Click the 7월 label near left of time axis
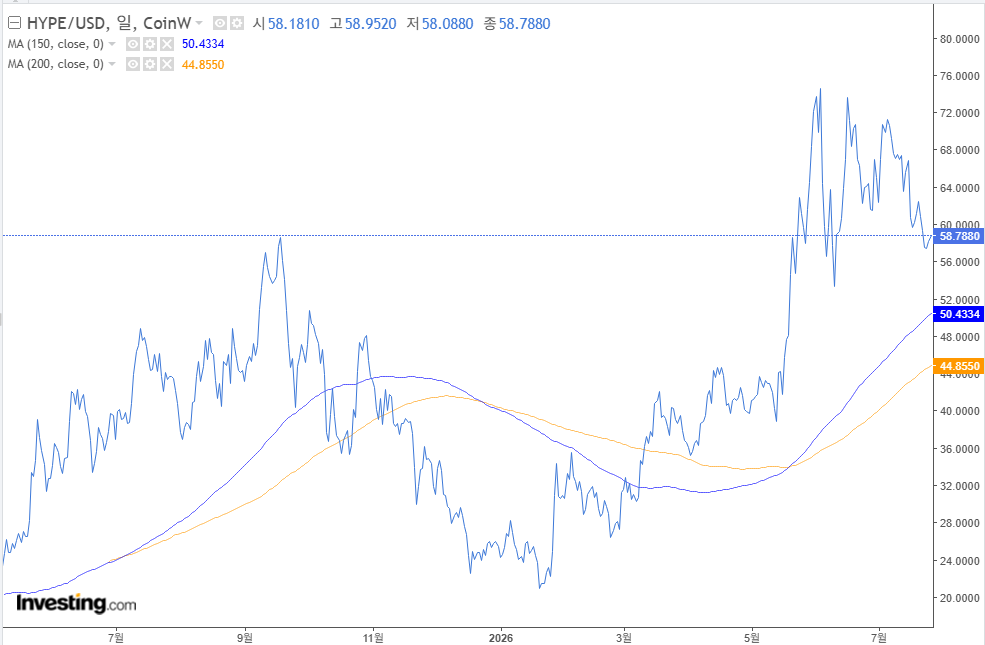This screenshot has width=985, height=645. (116, 637)
